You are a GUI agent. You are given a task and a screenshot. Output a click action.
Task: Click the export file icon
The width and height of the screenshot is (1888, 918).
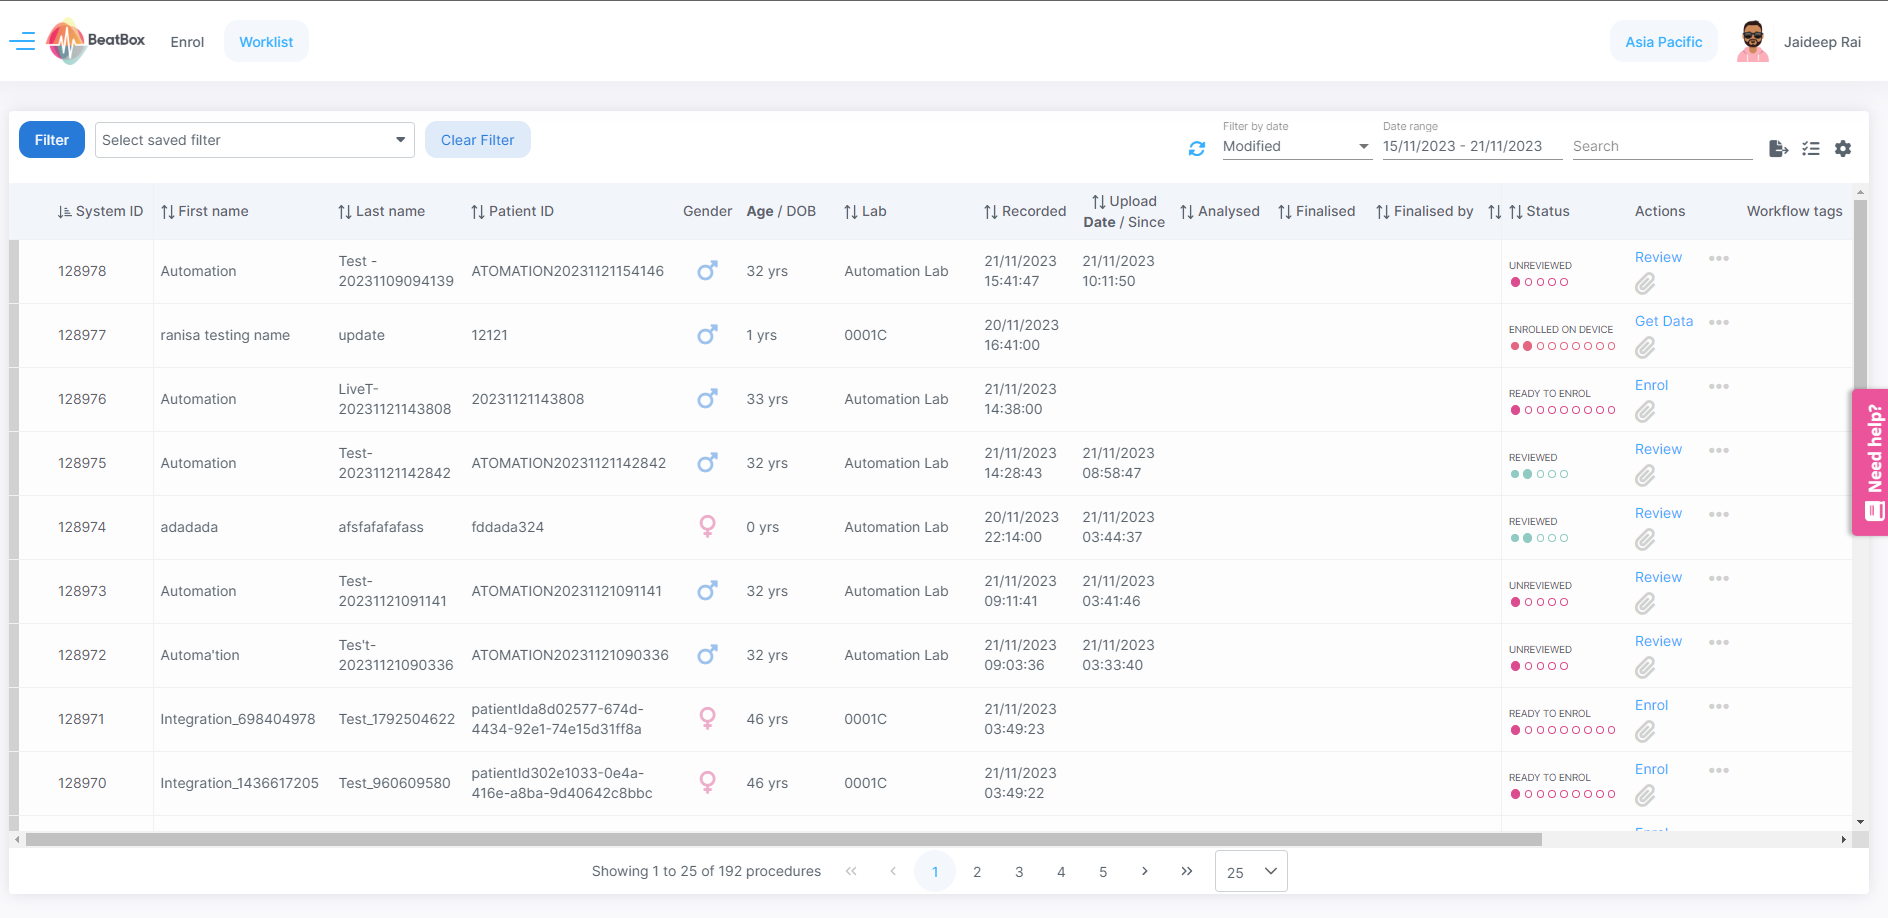(1777, 148)
